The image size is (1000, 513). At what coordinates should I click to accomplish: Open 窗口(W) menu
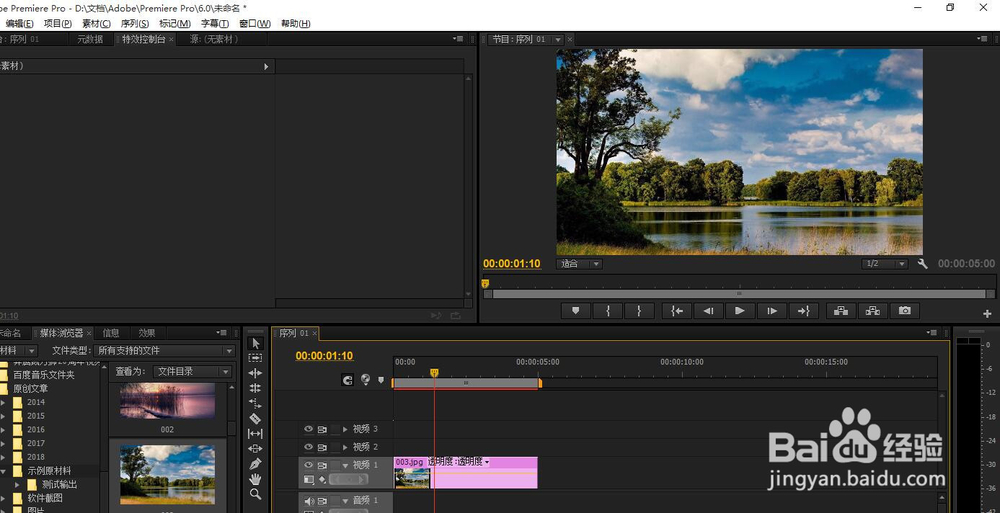[x=254, y=24]
